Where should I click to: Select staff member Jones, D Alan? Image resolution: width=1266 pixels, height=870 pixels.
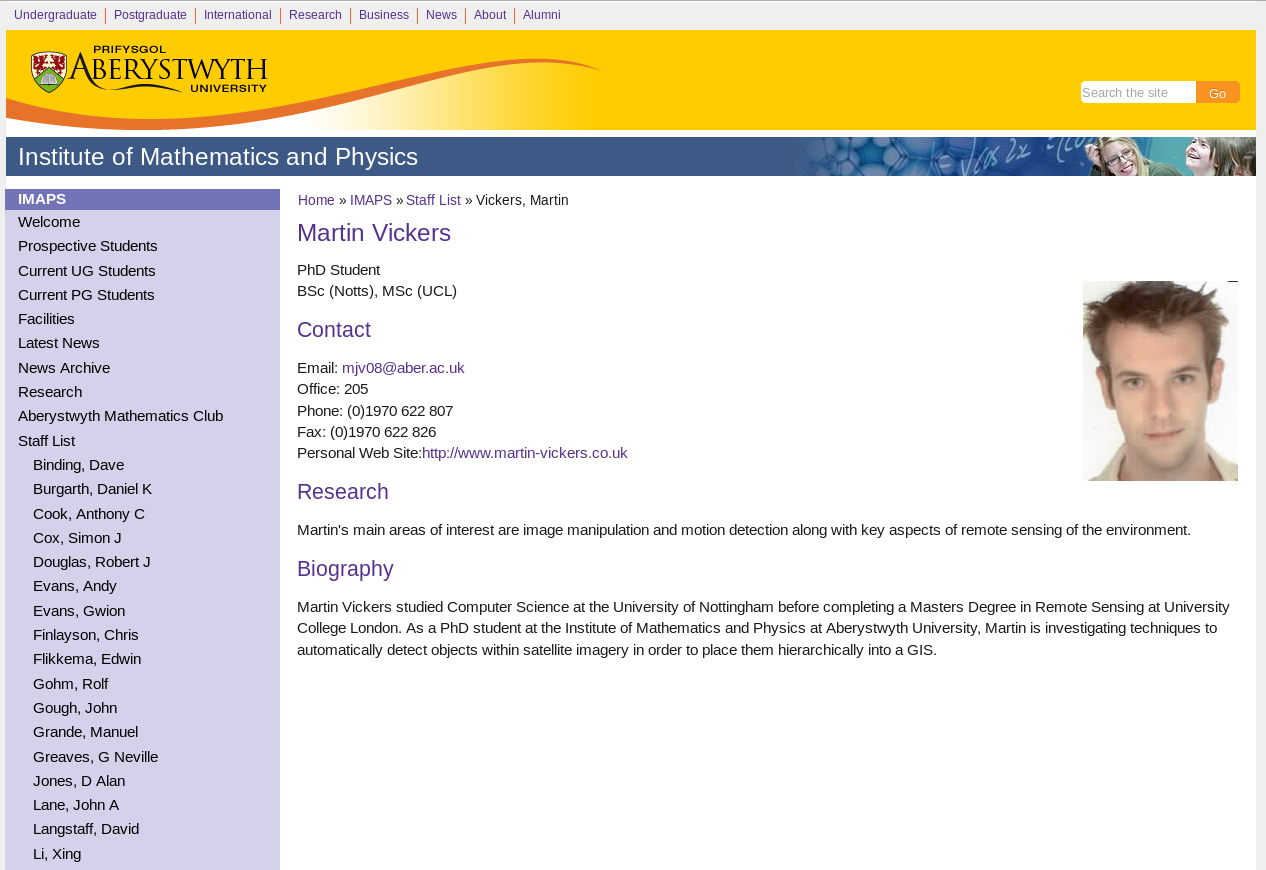[x=79, y=781]
